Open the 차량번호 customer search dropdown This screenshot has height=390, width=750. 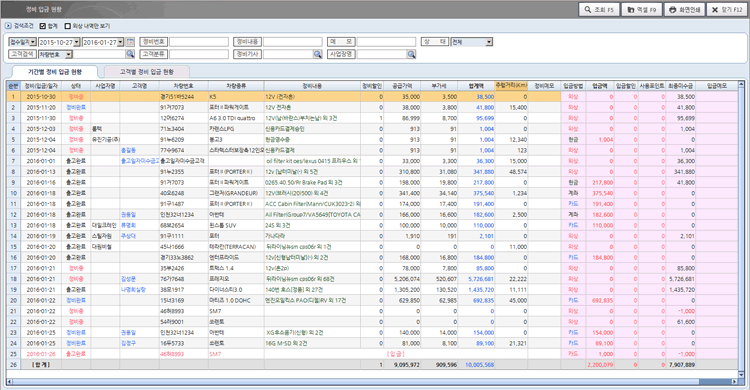(68, 55)
